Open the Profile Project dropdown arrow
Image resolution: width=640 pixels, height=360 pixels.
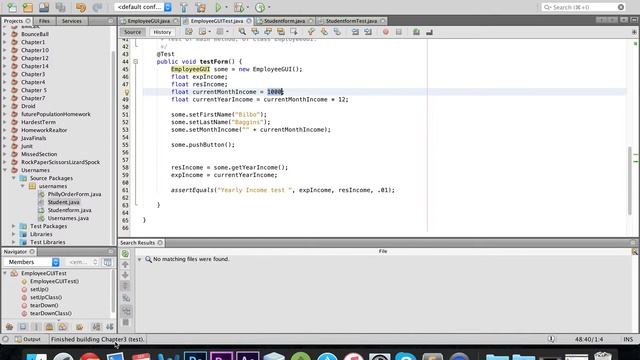tap(269, 7)
